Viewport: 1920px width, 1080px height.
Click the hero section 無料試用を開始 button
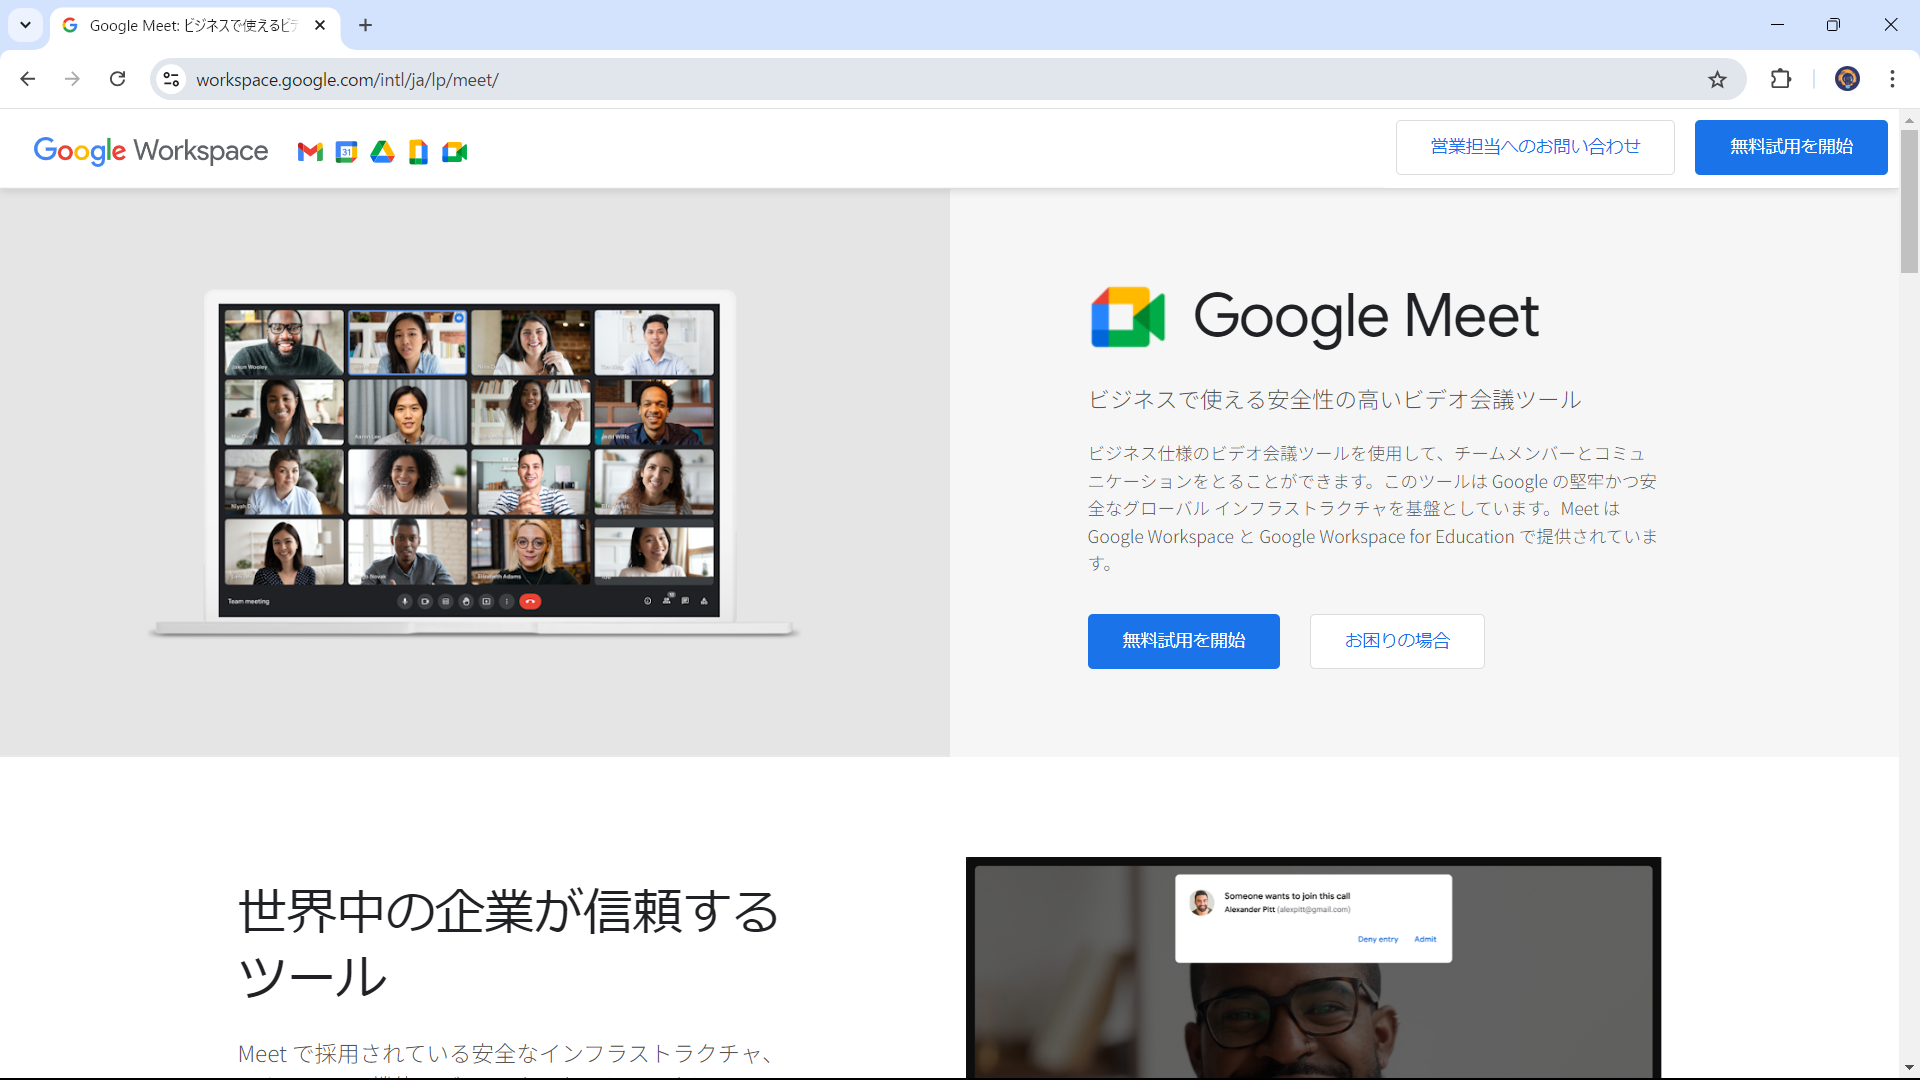click(1184, 641)
